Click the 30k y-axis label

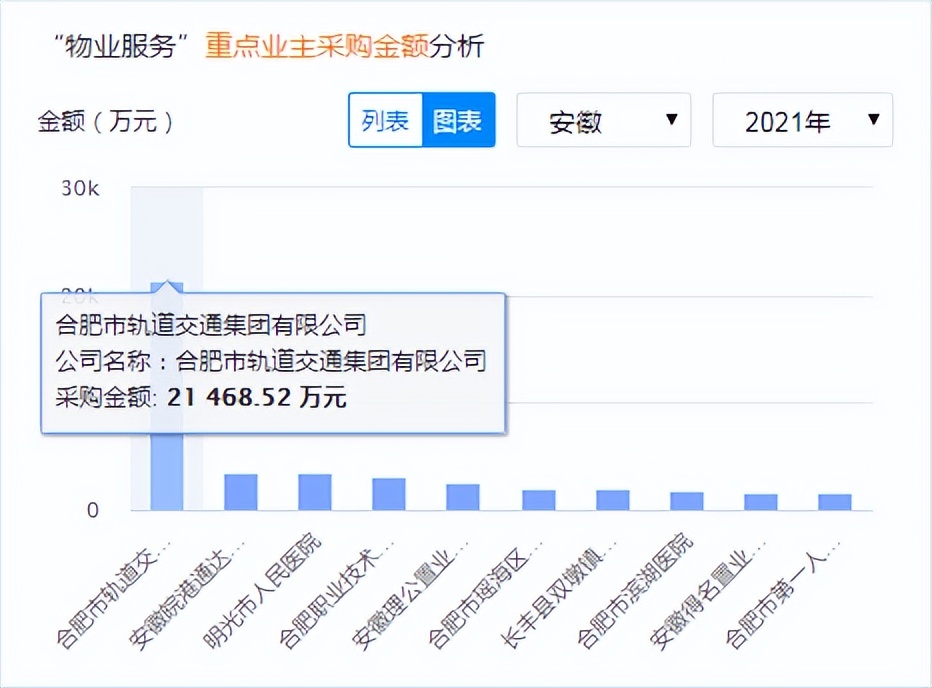point(78,187)
